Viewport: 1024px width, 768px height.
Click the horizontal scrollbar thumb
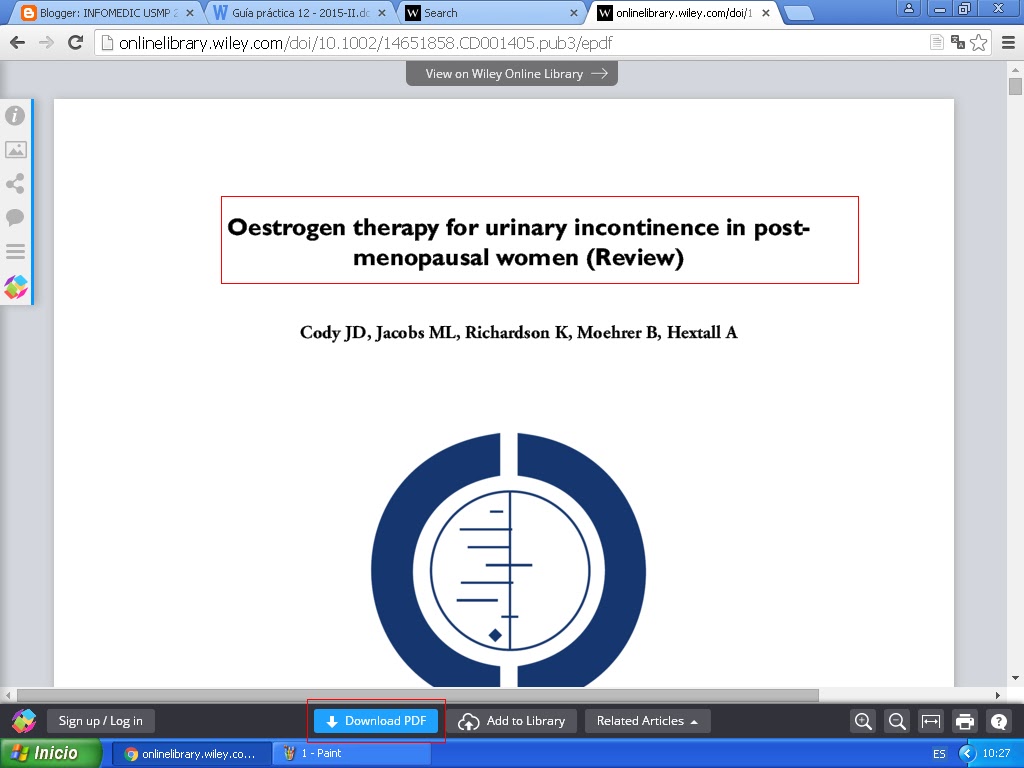click(417, 696)
